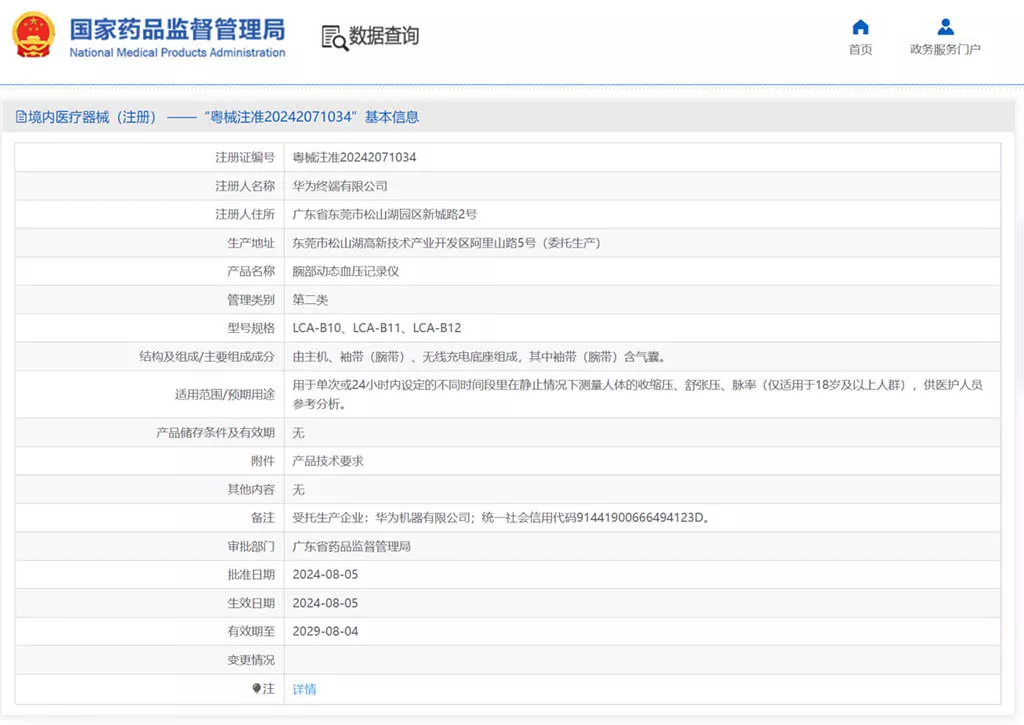Click the 批准日期 label
This screenshot has width=1024, height=725.
[251, 575]
